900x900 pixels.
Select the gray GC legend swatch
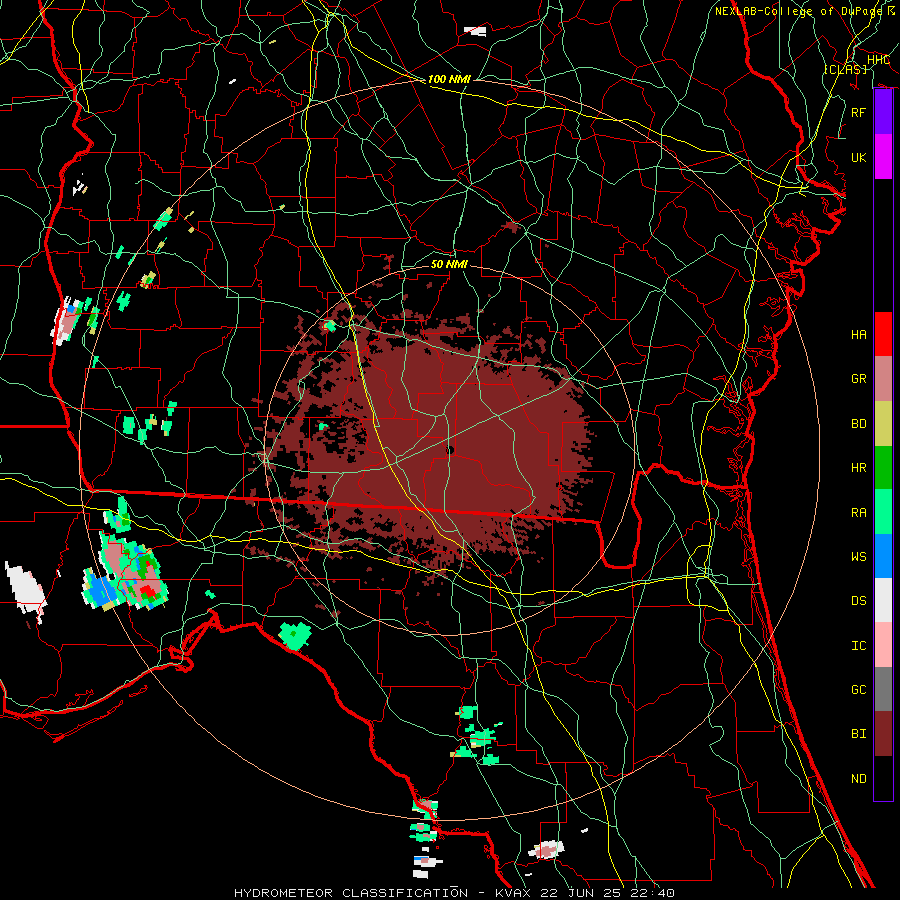[883, 689]
